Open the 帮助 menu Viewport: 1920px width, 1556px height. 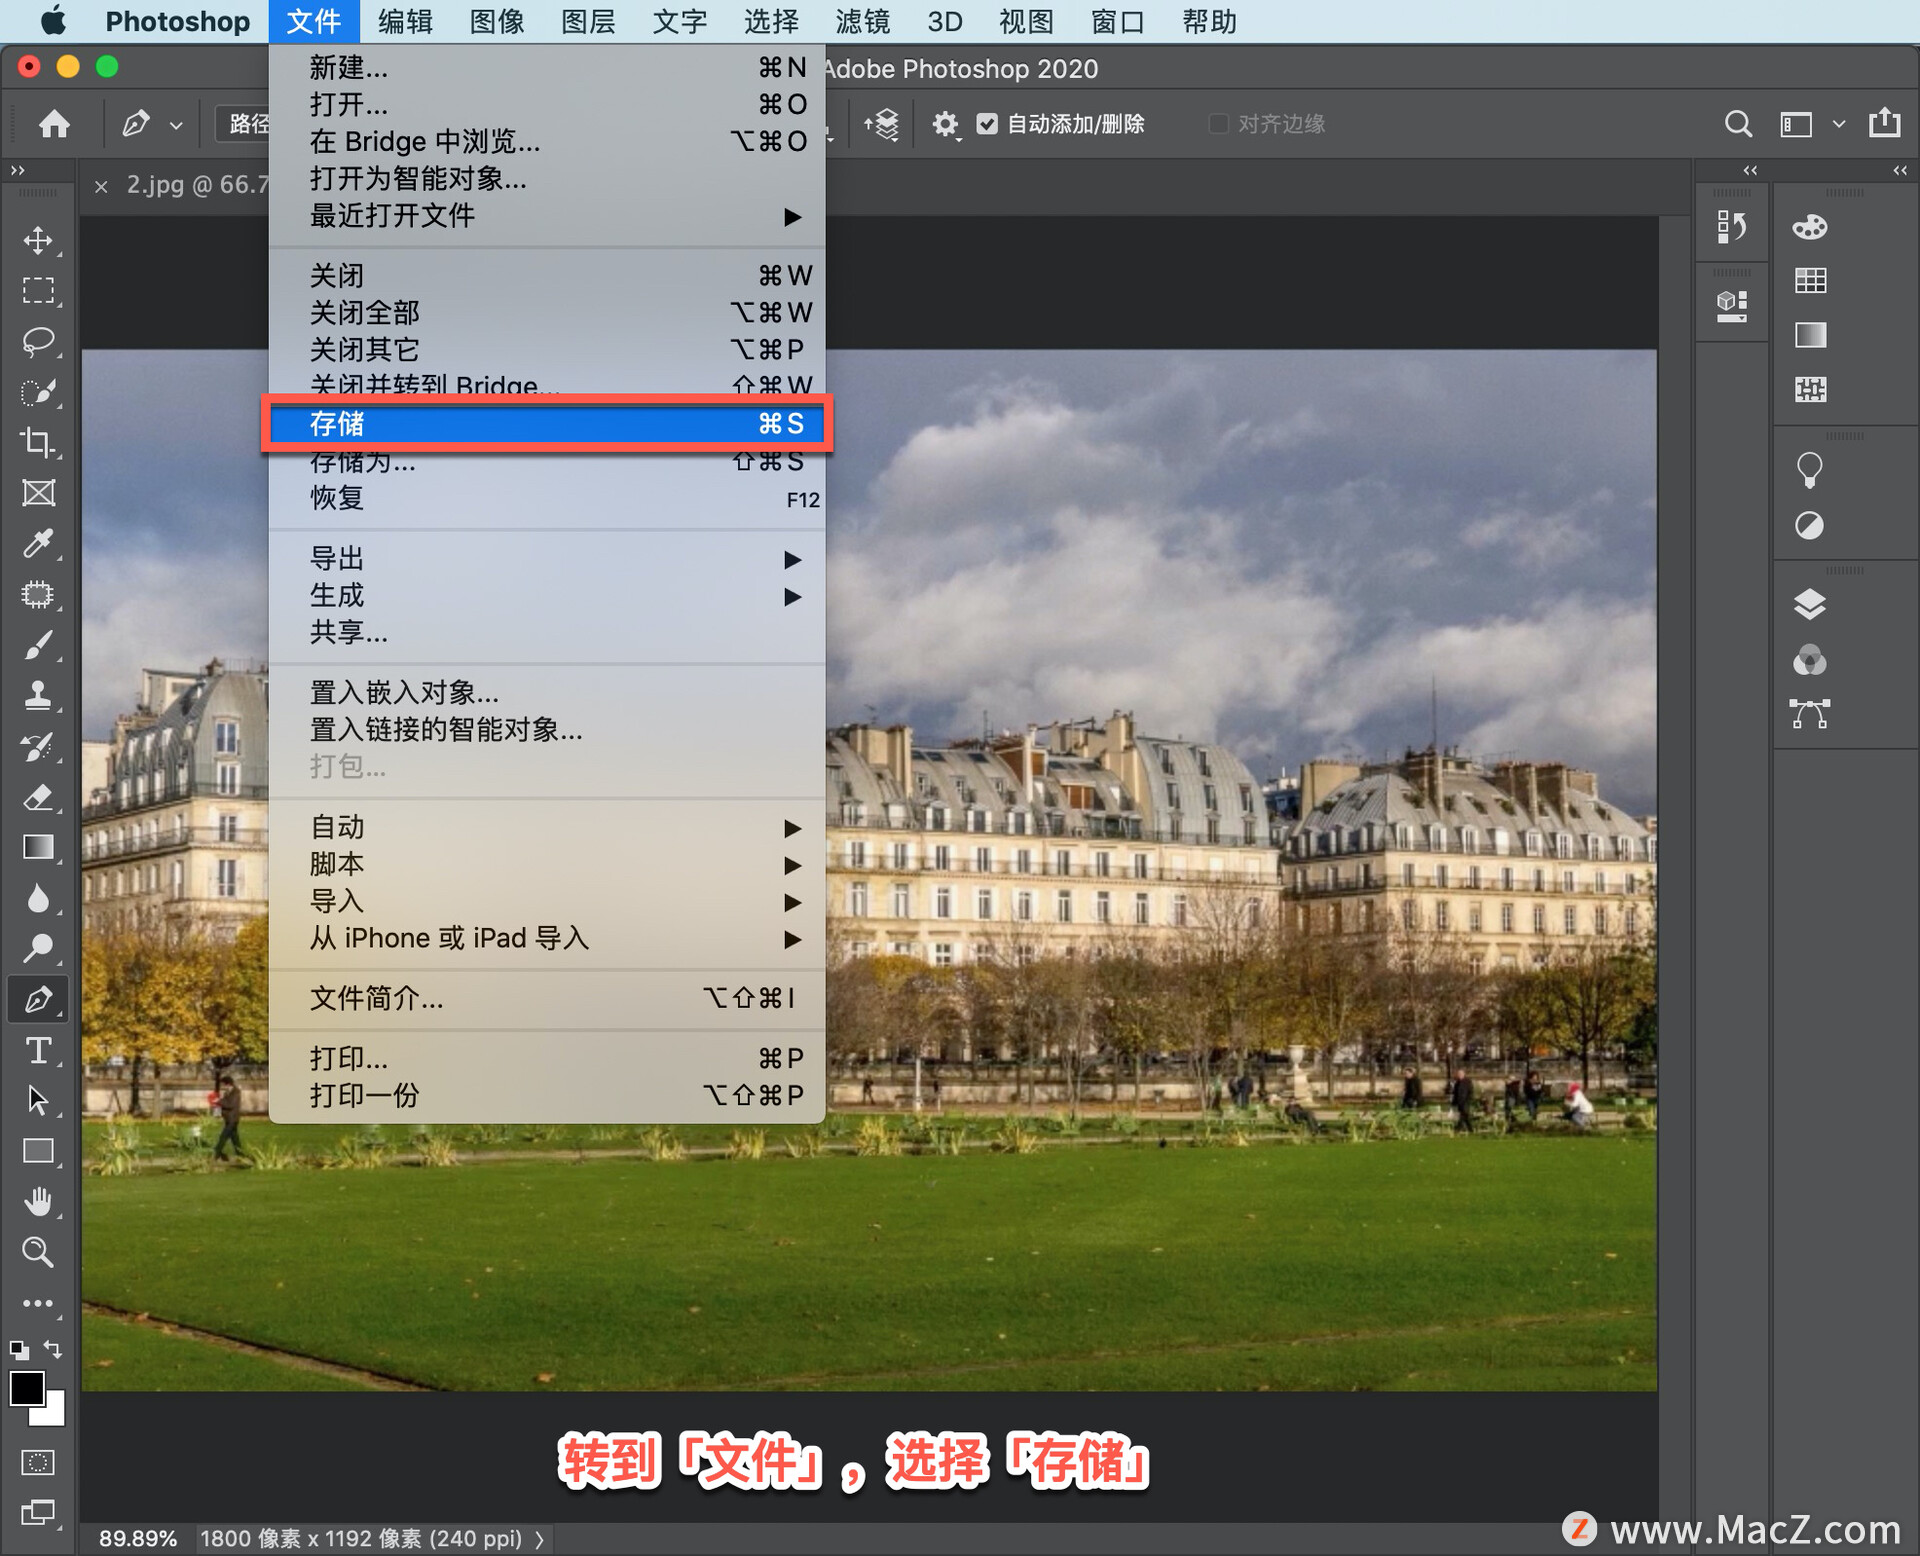click(1209, 21)
